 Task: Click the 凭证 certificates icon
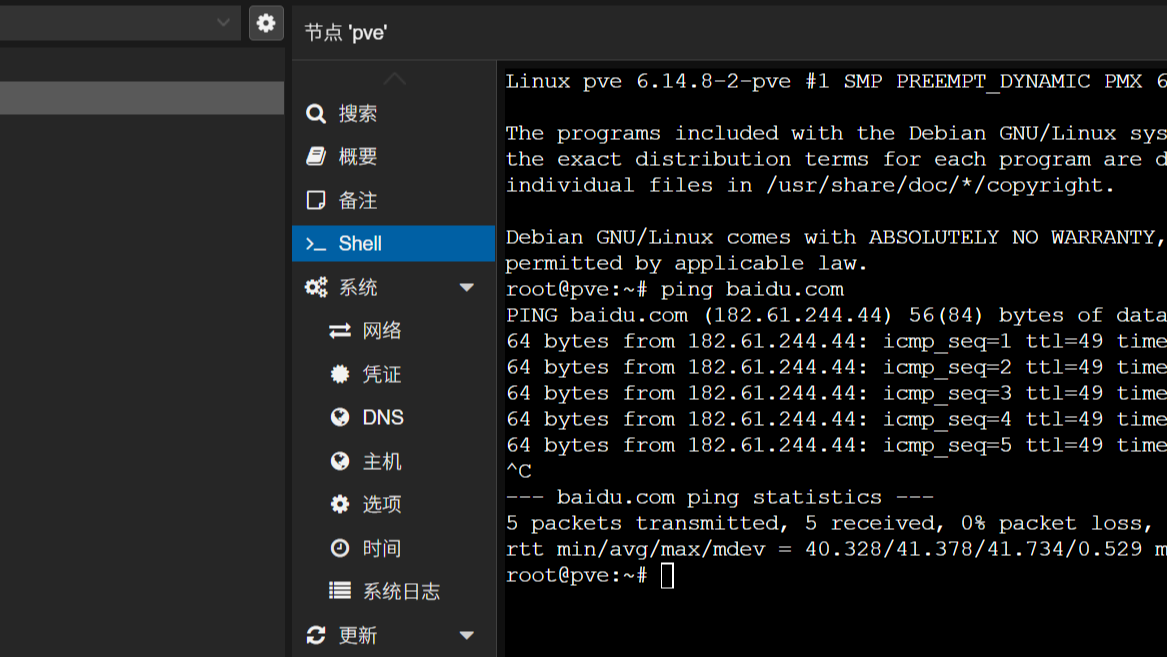click(340, 374)
